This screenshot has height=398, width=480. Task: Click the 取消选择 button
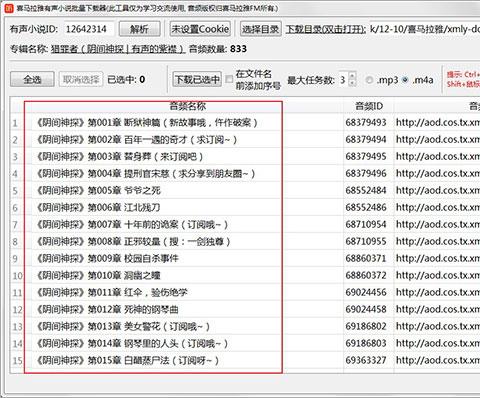[x=81, y=79]
